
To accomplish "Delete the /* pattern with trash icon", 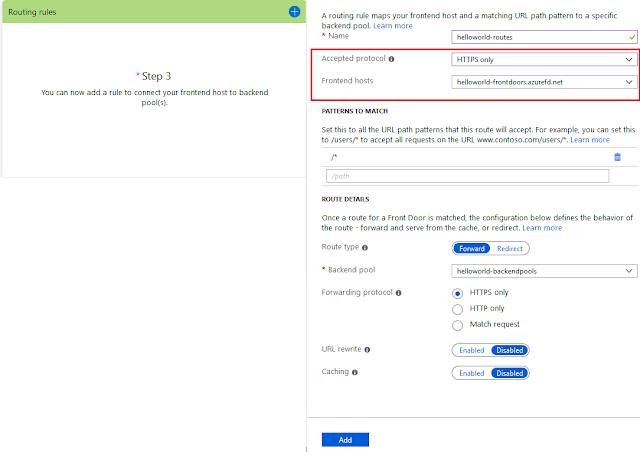I will coord(618,157).
